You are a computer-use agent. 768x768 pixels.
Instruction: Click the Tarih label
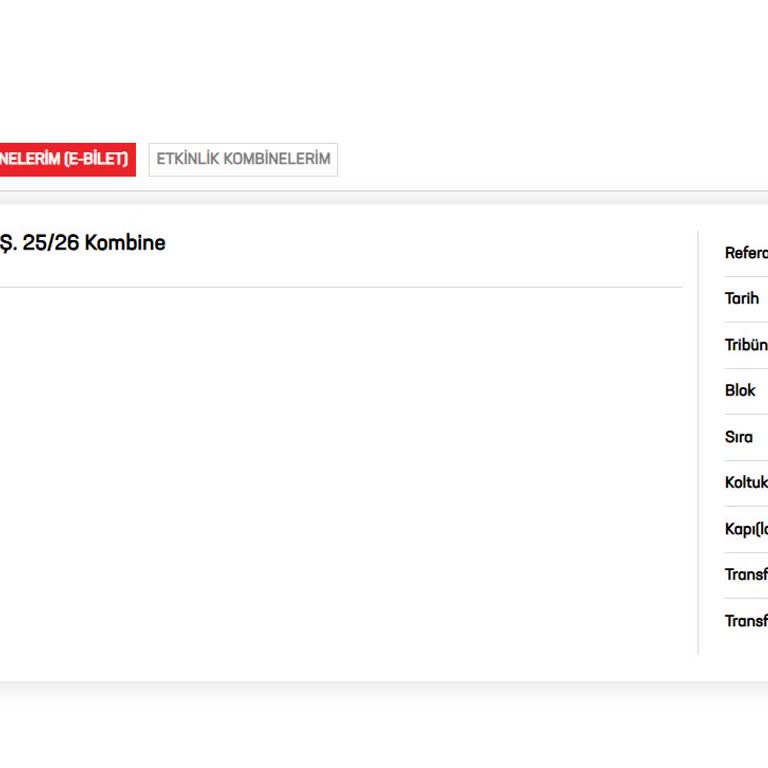[742, 298]
